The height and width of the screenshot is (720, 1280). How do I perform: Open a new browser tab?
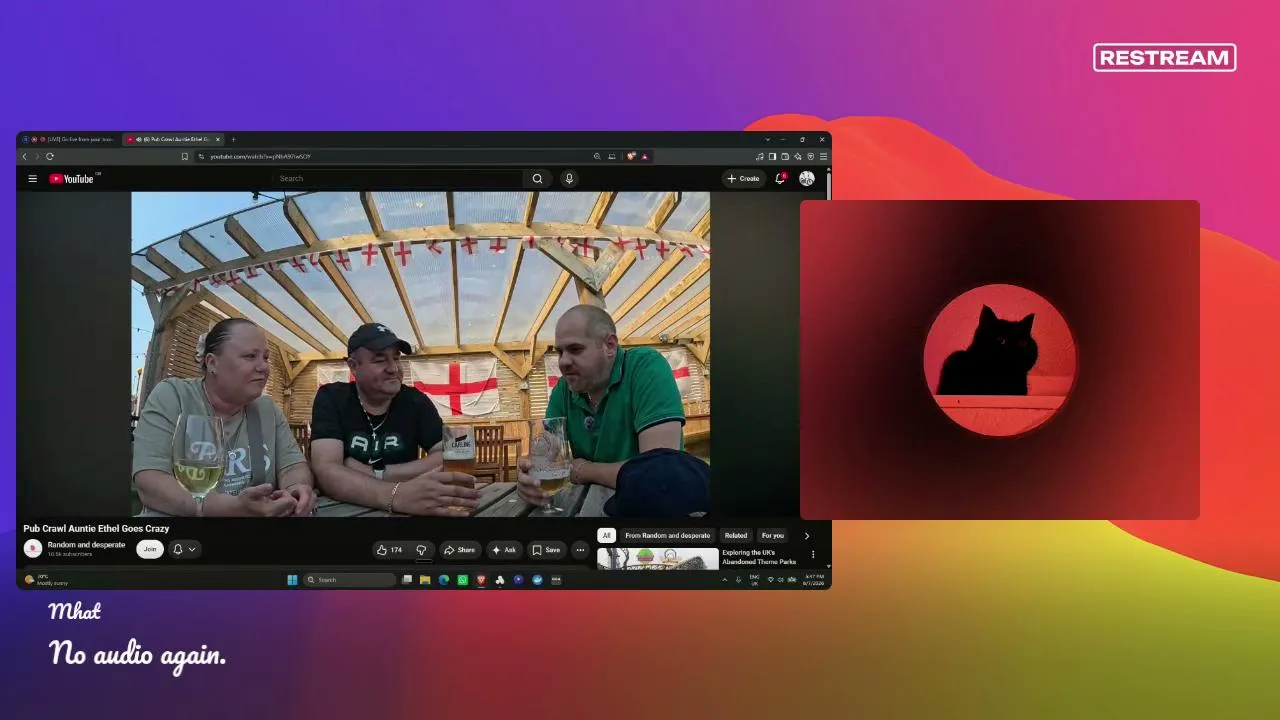point(233,139)
